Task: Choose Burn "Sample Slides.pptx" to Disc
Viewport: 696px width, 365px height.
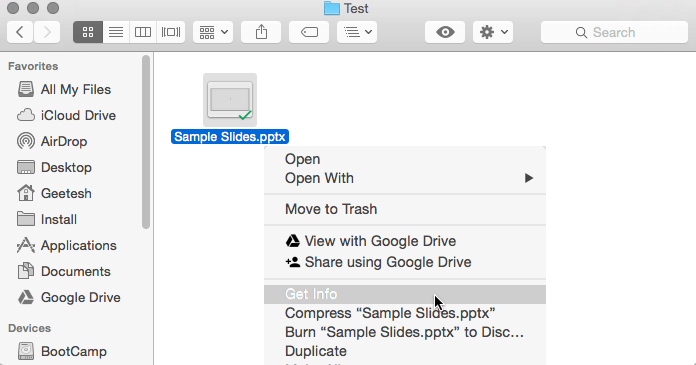Action: click(405, 333)
